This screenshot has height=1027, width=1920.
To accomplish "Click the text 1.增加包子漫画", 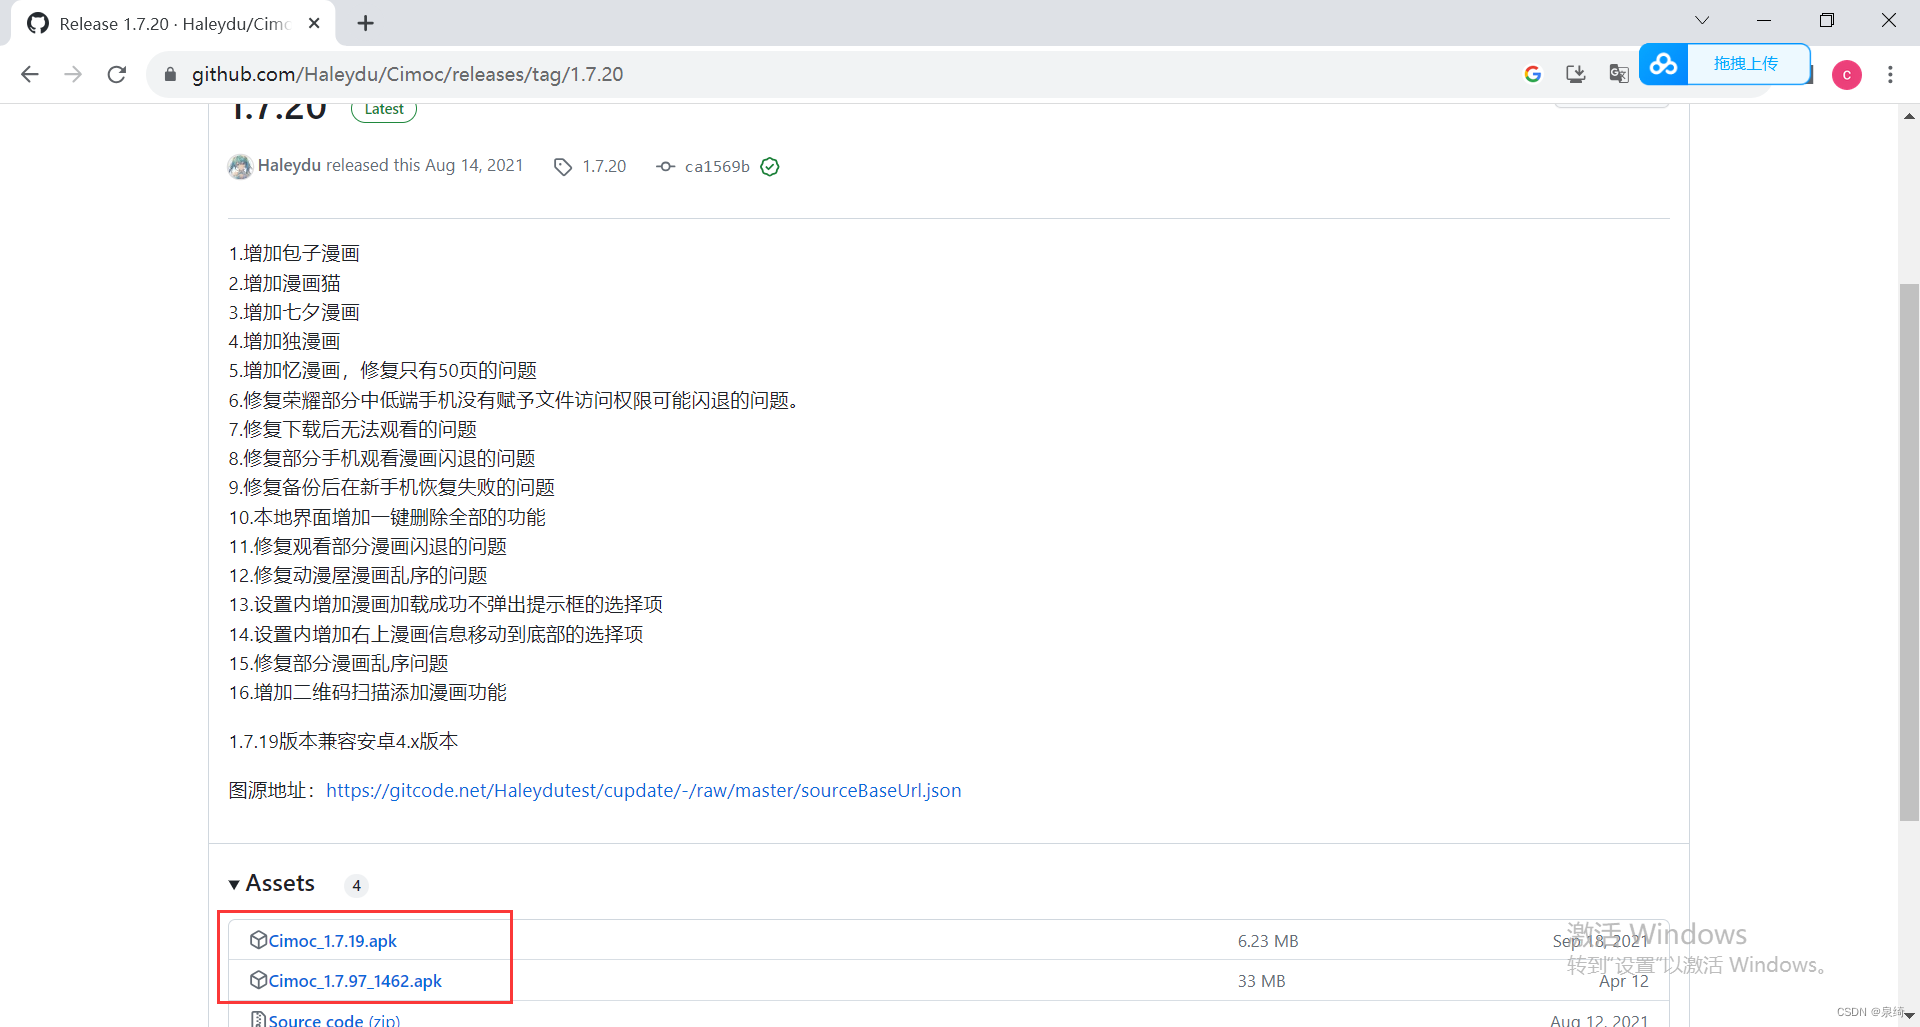I will 294,254.
